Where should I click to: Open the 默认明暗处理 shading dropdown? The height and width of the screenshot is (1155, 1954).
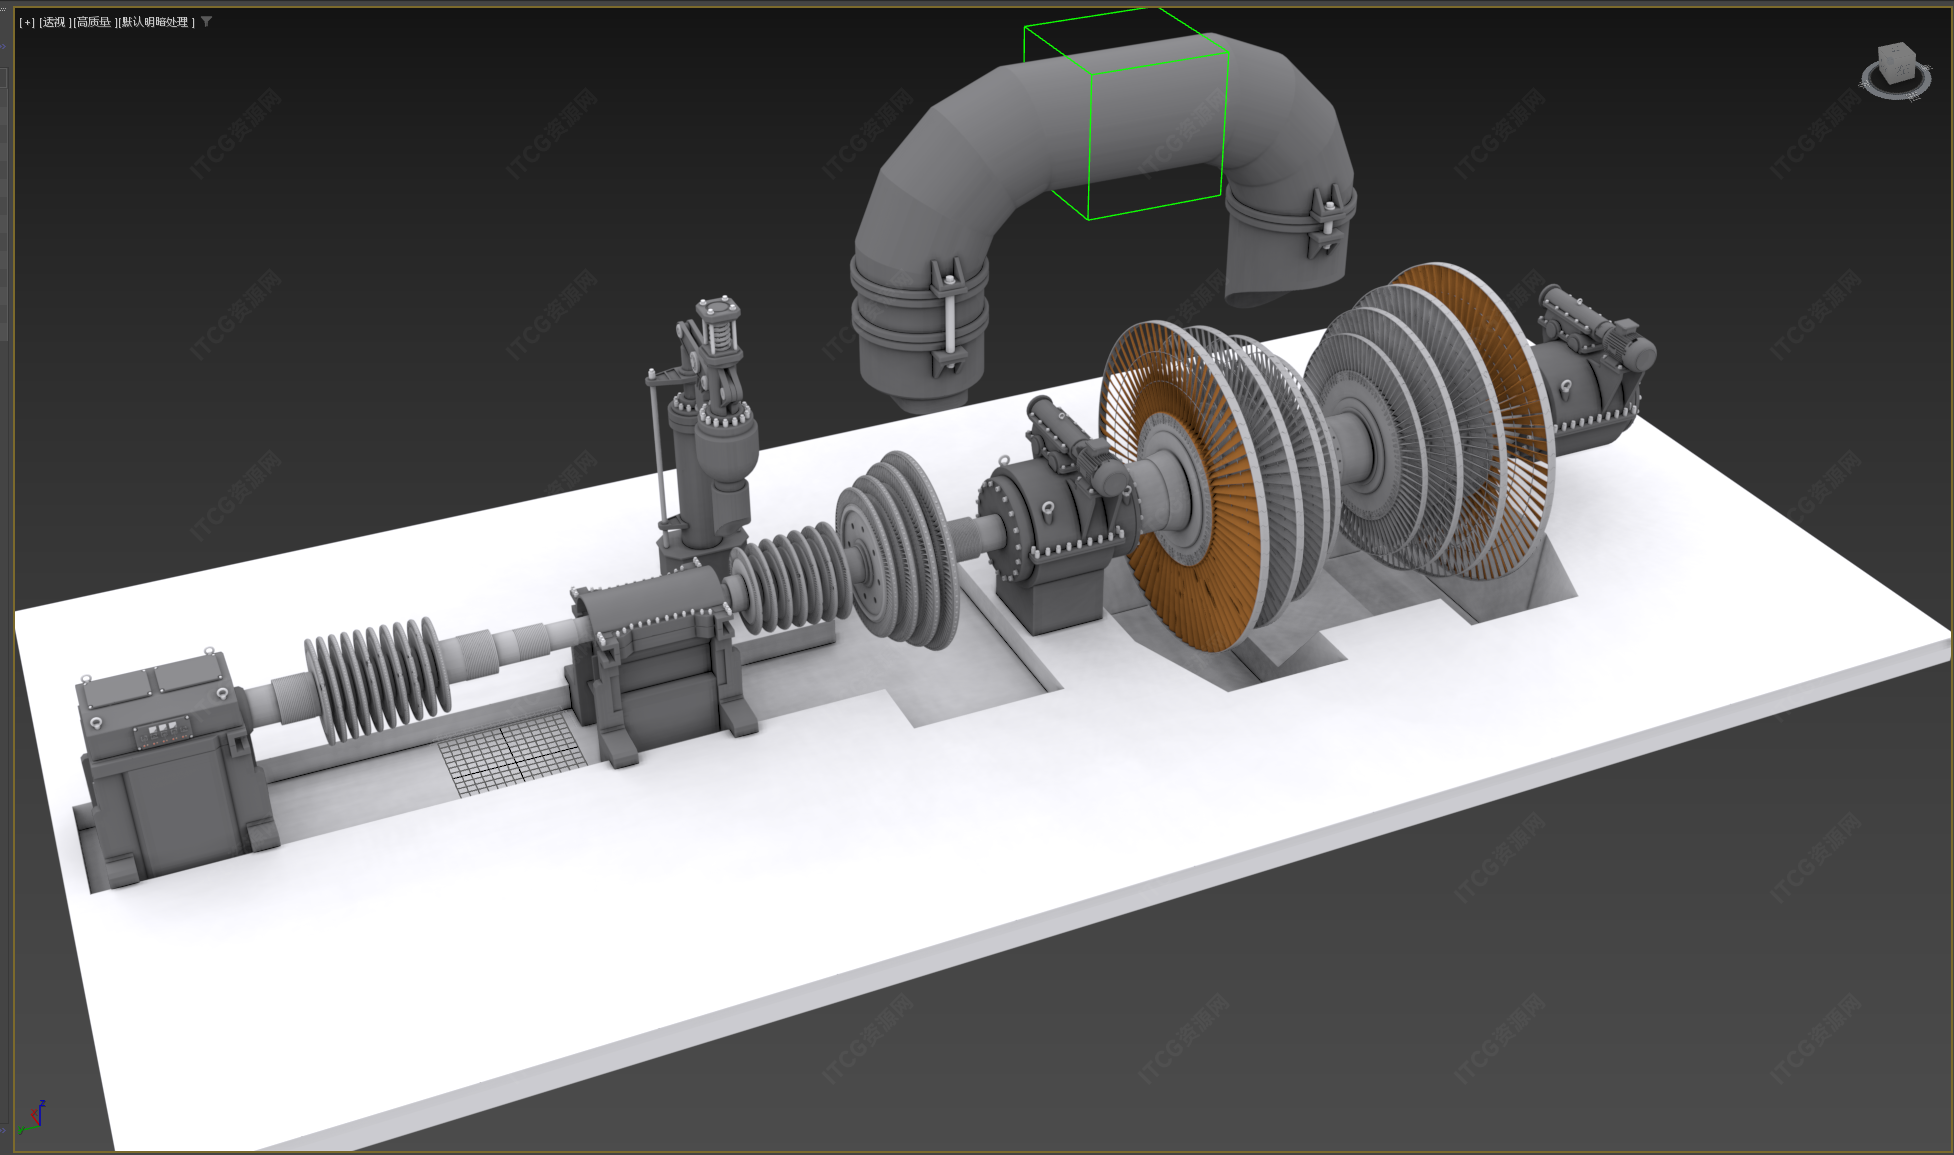pyautogui.click(x=156, y=22)
